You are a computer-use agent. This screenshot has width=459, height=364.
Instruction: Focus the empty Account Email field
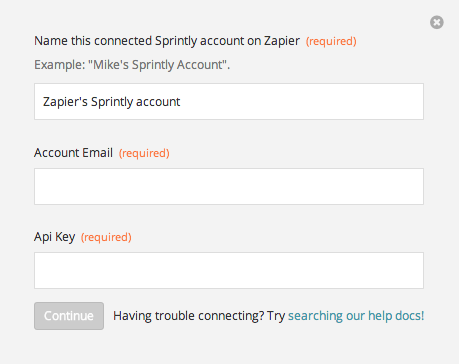(x=229, y=186)
